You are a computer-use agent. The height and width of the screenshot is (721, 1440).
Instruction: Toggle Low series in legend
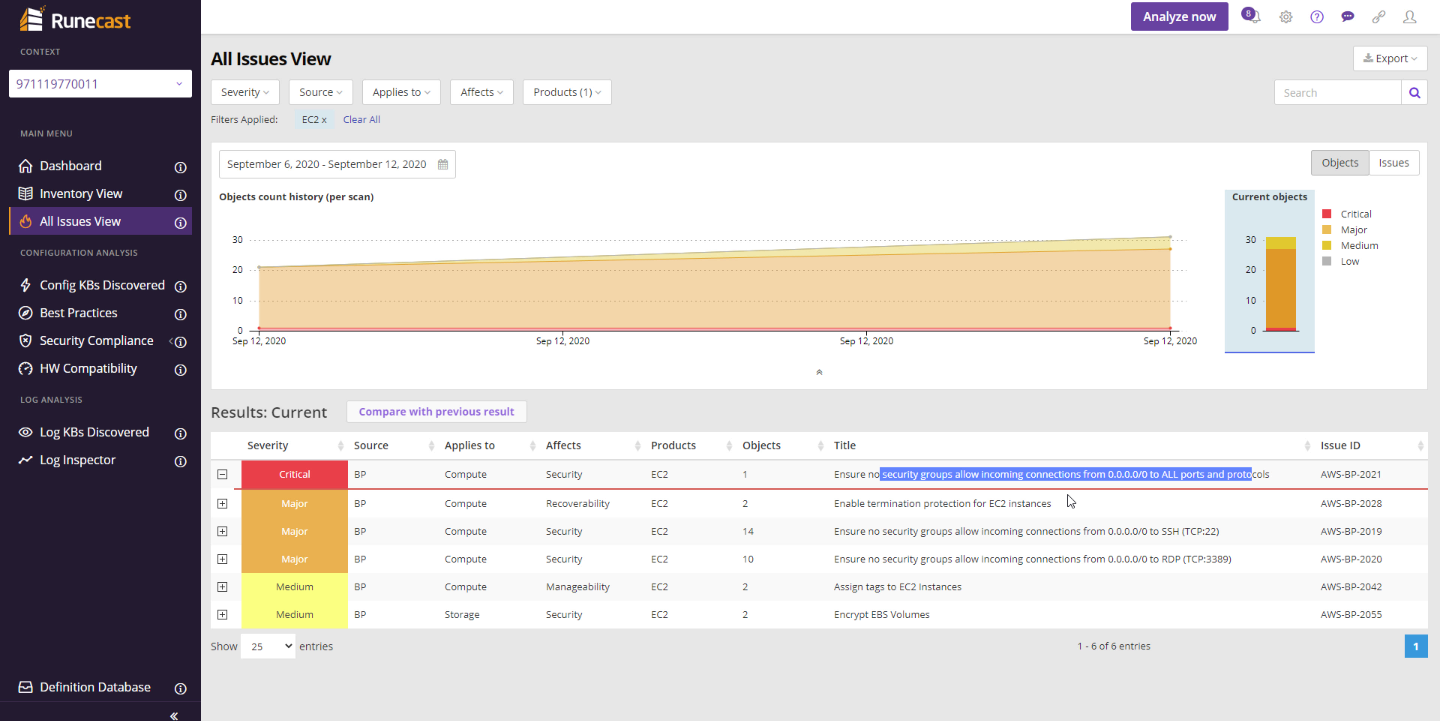pyautogui.click(x=1341, y=262)
